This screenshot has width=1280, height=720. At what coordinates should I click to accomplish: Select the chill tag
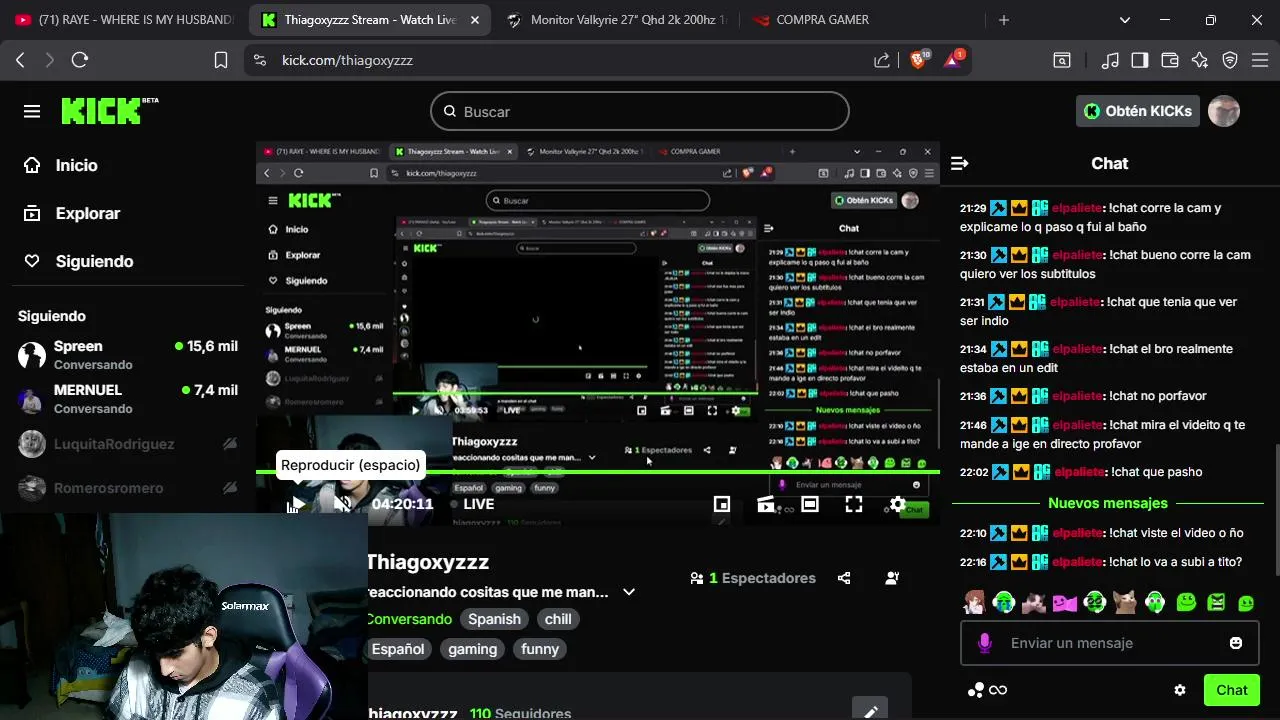pos(558,619)
